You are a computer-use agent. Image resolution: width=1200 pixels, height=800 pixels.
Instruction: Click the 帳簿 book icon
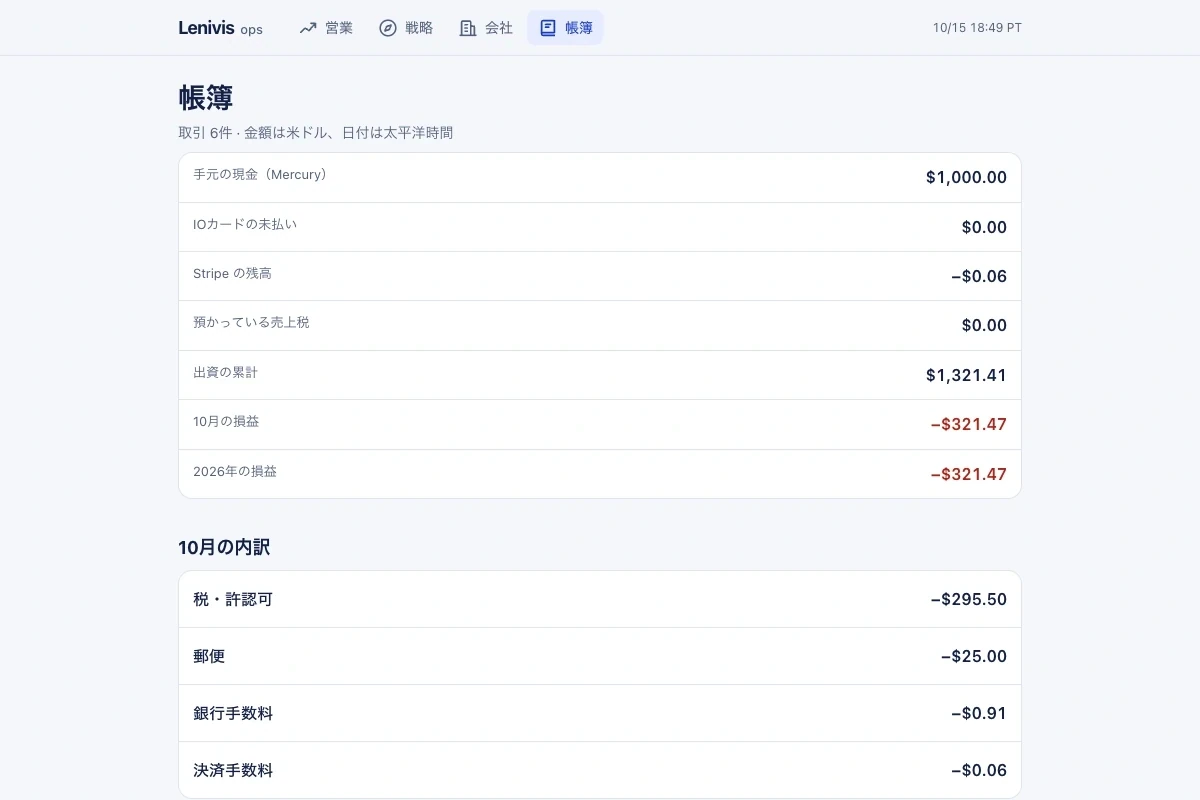pos(548,28)
